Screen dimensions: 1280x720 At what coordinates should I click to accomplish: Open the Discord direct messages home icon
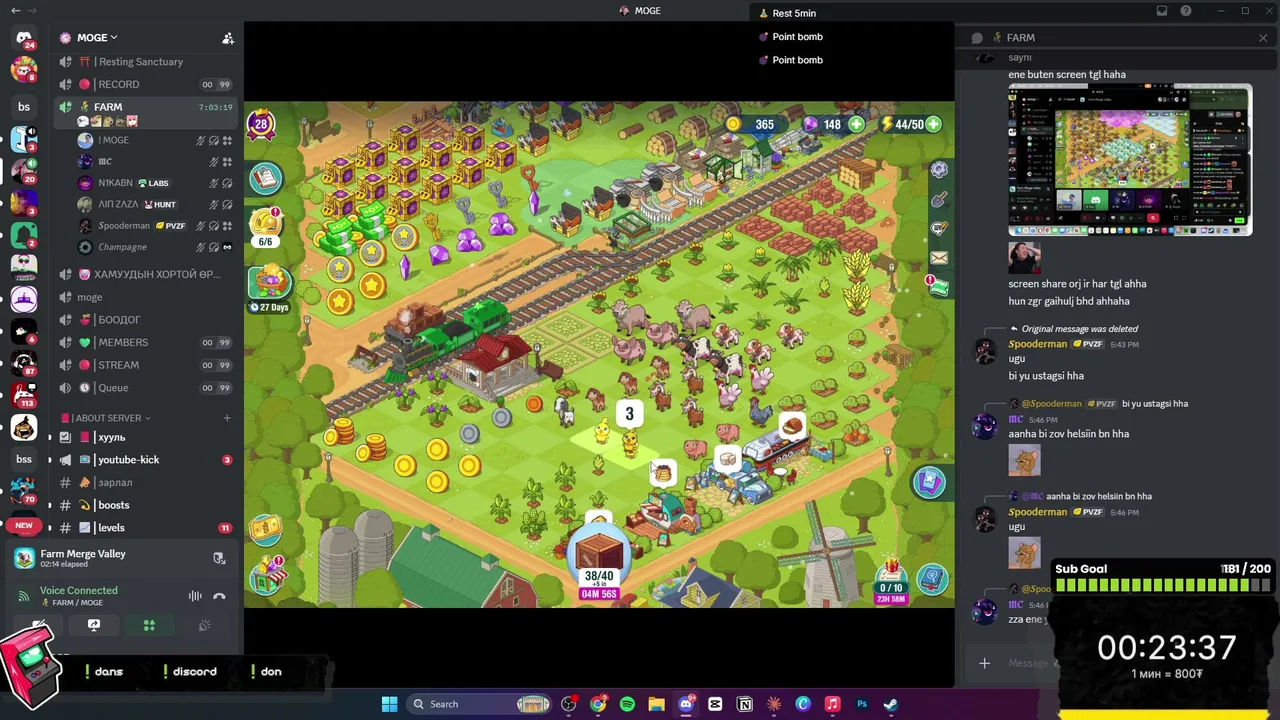click(x=24, y=38)
